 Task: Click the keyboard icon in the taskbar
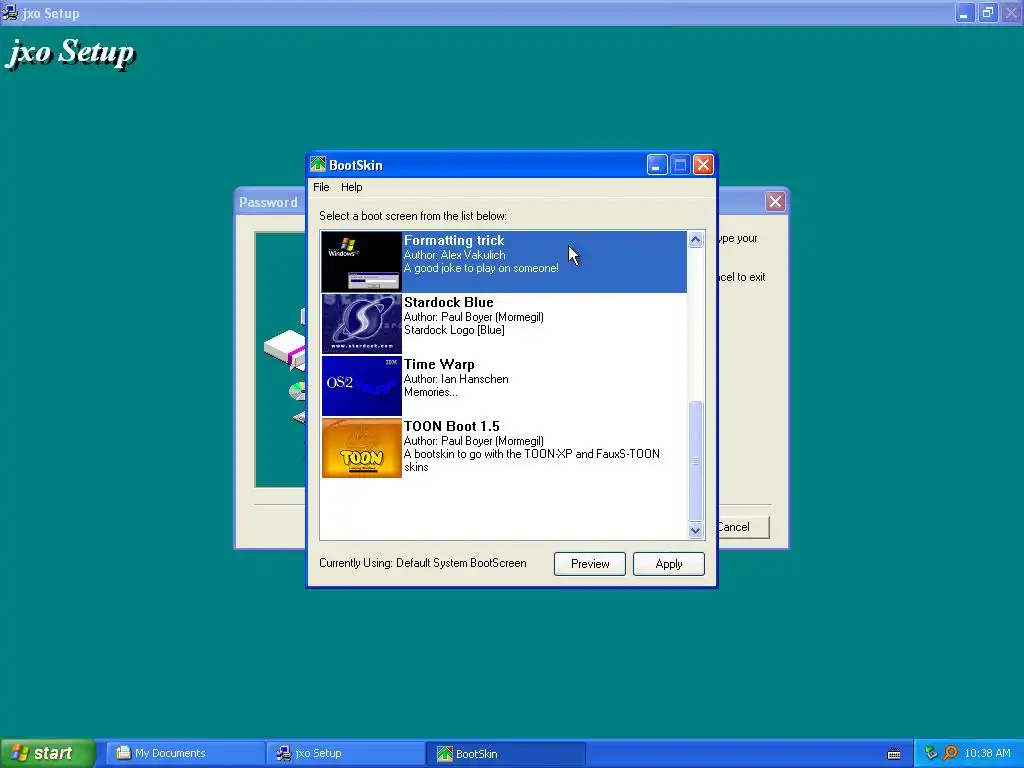[x=894, y=754]
